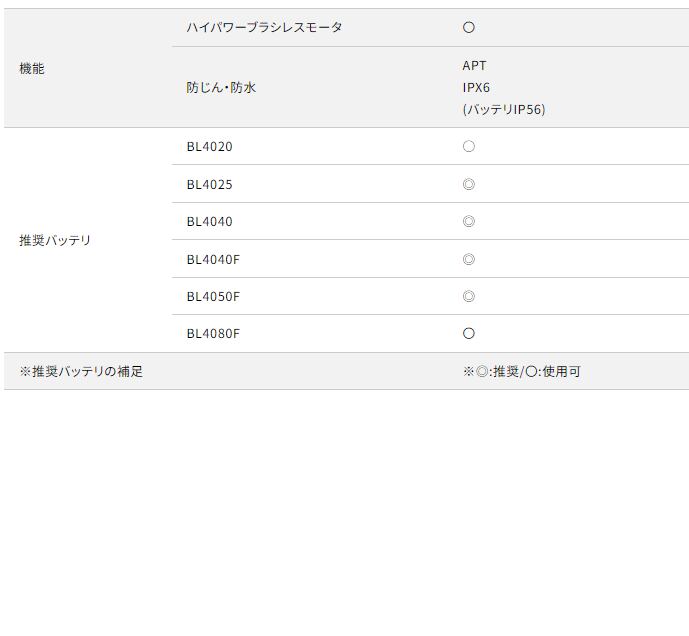This screenshot has height=636, width=689.
Task: Select the BL4020 battery label
Action: coord(209,147)
